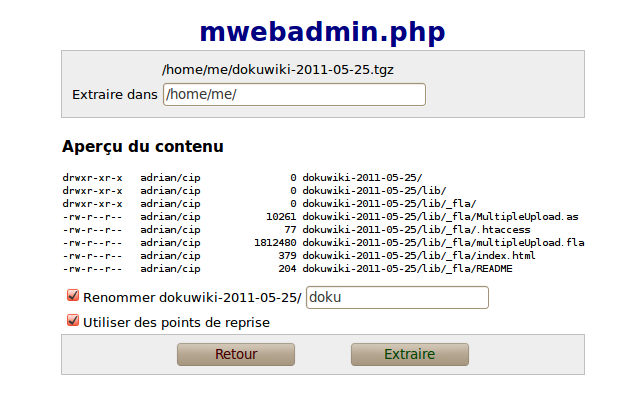Select the MultipleUpload.as file line
635x397 pixels.
pos(321,217)
